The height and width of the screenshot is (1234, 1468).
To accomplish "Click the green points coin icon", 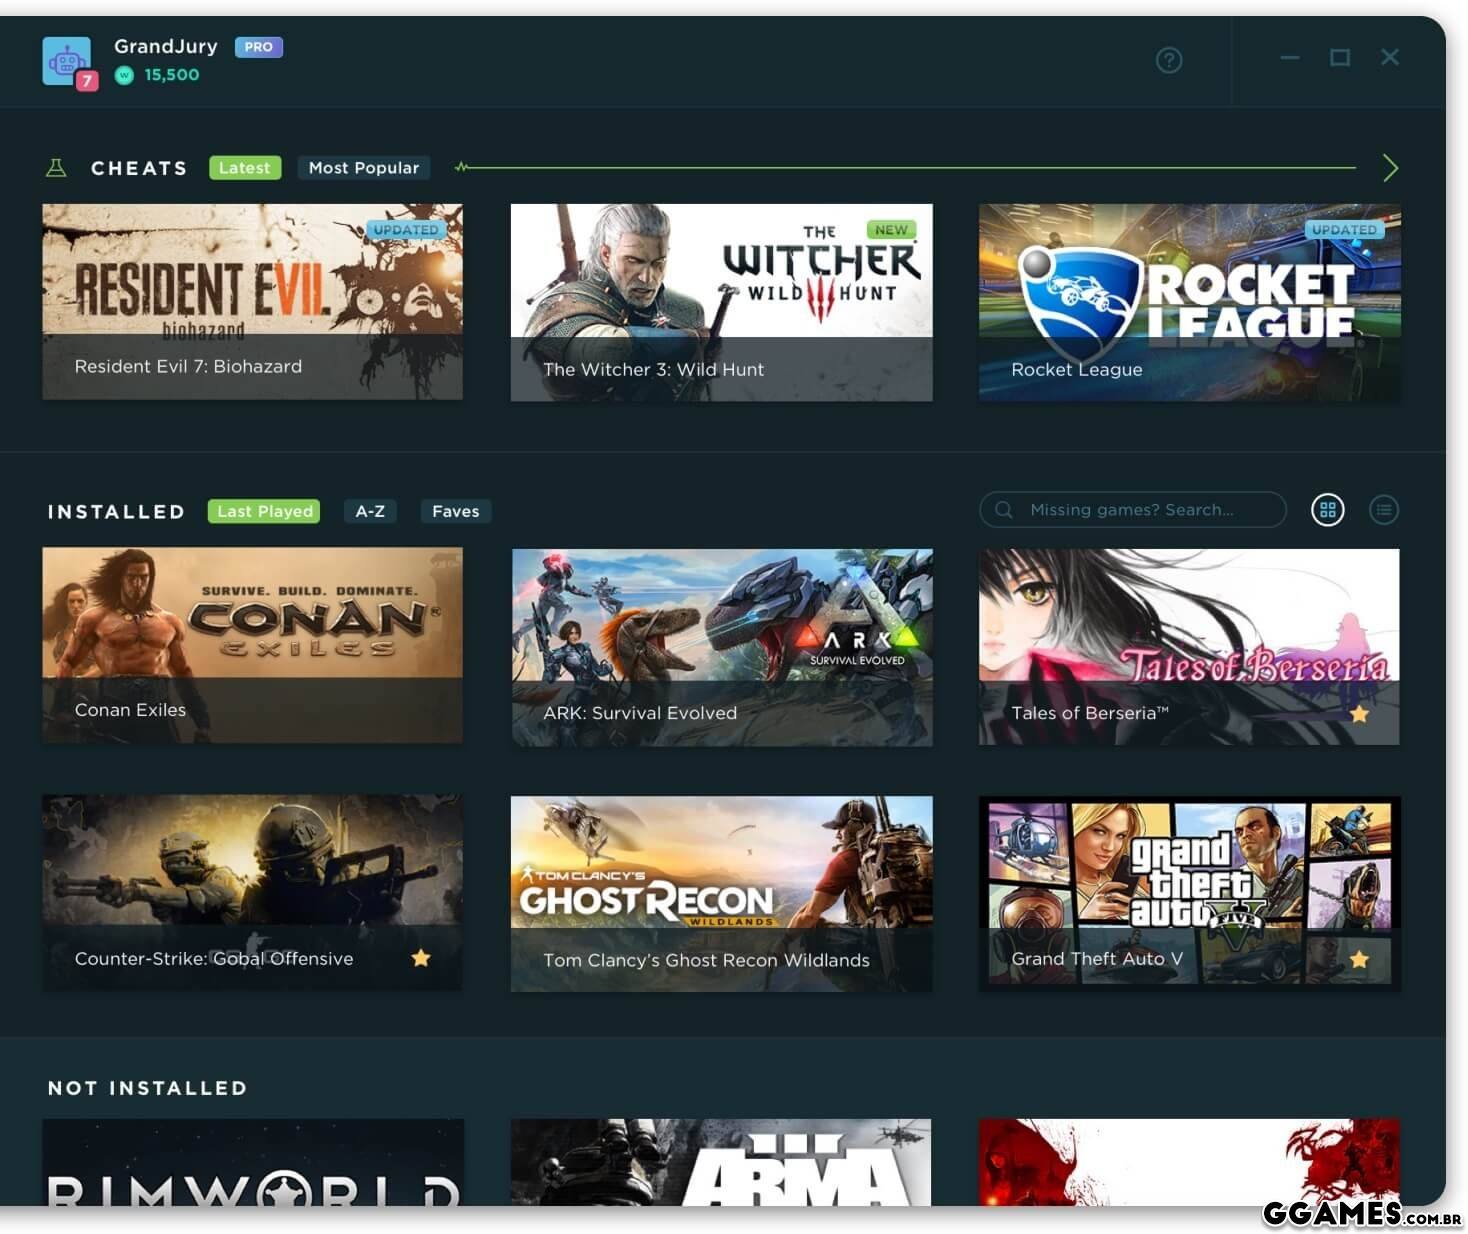I will coord(124,75).
